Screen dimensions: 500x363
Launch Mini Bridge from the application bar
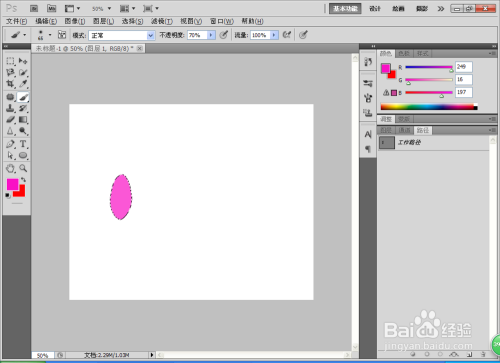coord(51,8)
